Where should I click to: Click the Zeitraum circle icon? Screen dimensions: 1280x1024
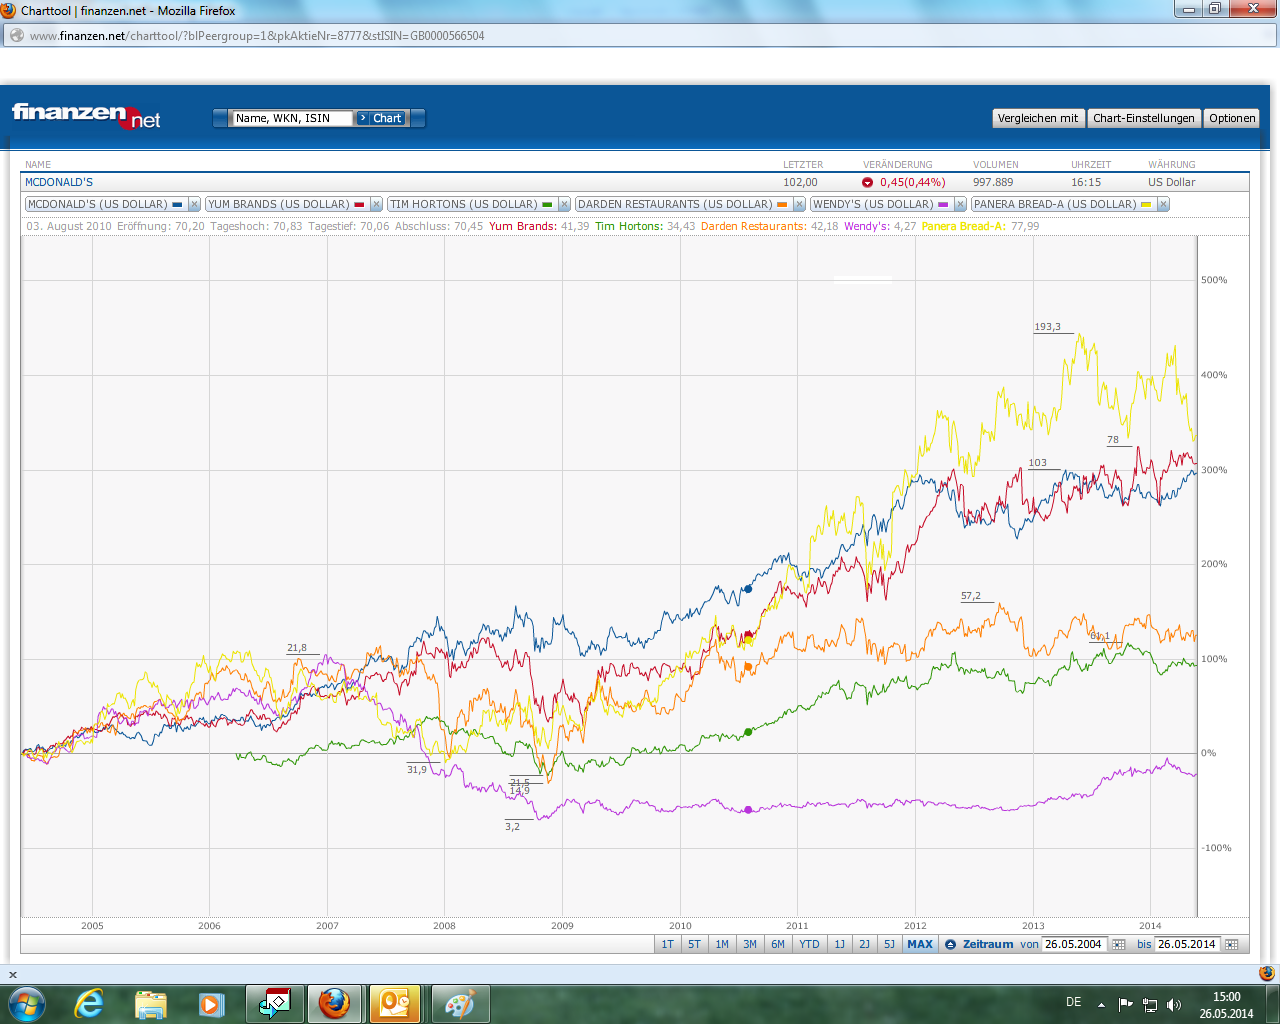click(950, 944)
